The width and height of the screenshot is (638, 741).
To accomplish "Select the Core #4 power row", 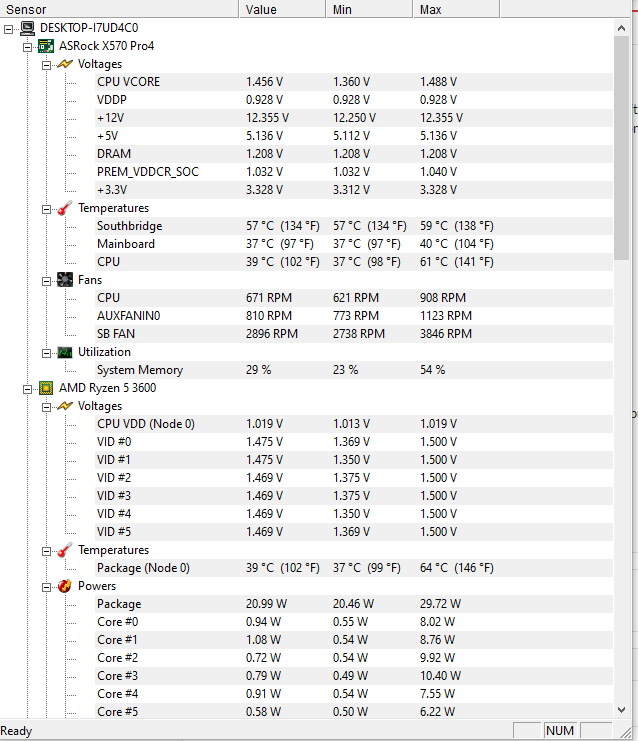I will (354, 694).
